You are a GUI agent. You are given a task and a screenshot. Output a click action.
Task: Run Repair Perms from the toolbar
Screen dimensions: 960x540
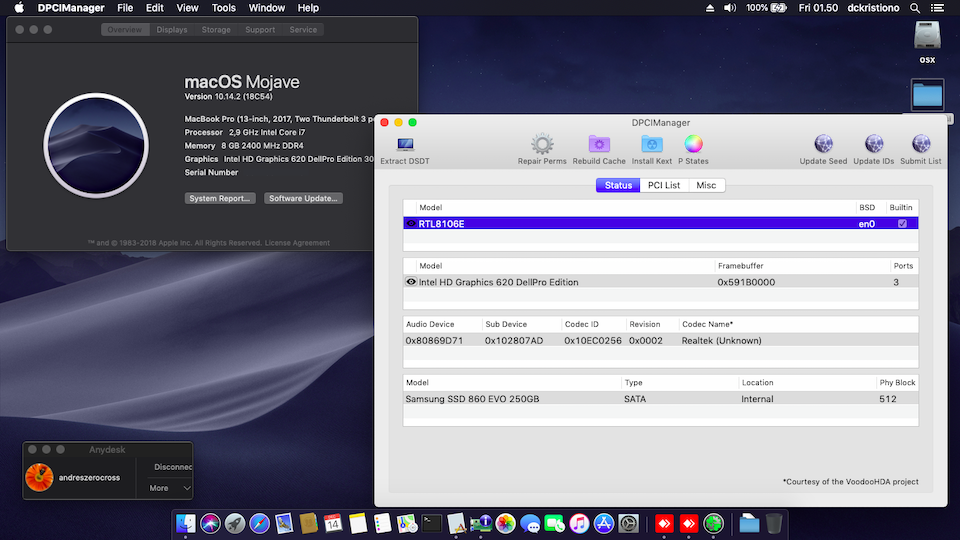(542, 145)
